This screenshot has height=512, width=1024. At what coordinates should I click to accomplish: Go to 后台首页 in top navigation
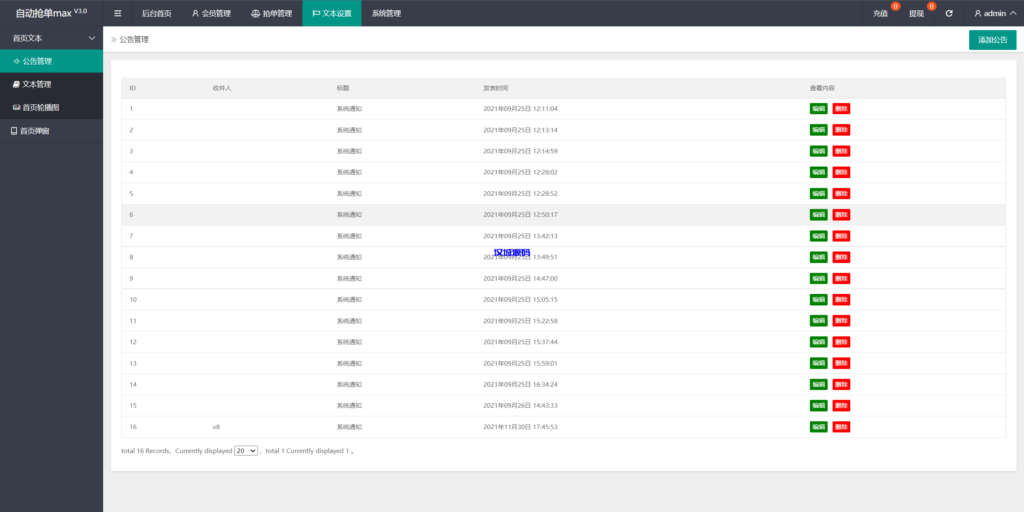156,14
